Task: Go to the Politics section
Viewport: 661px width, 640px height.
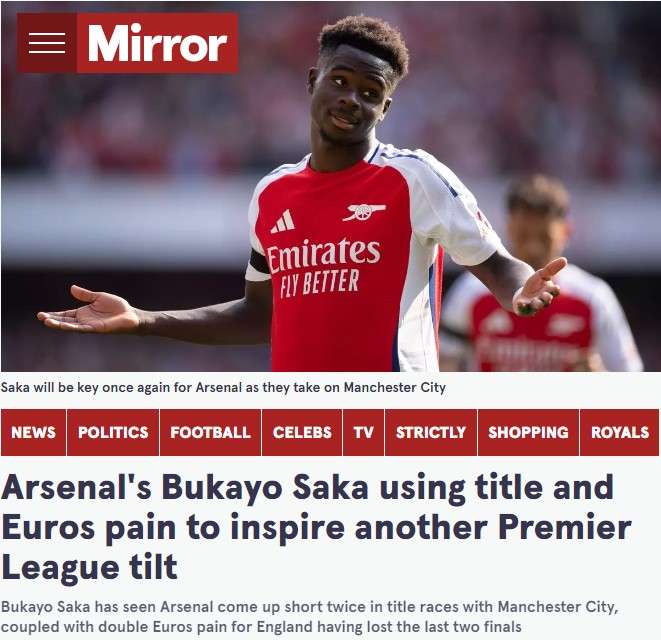Action: [x=113, y=432]
